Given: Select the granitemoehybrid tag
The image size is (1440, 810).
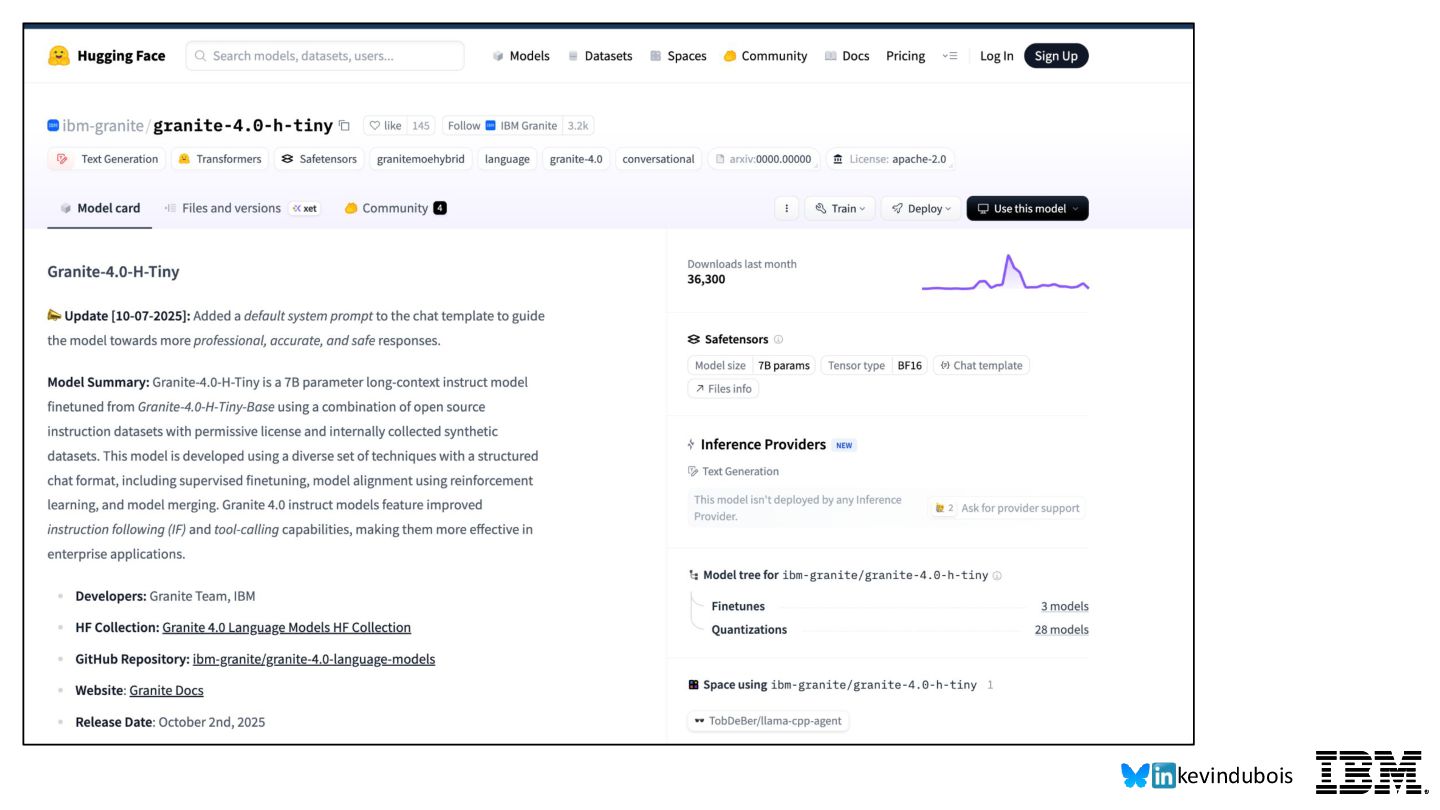Looking at the screenshot, I should pyautogui.click(x=420, y=159).
